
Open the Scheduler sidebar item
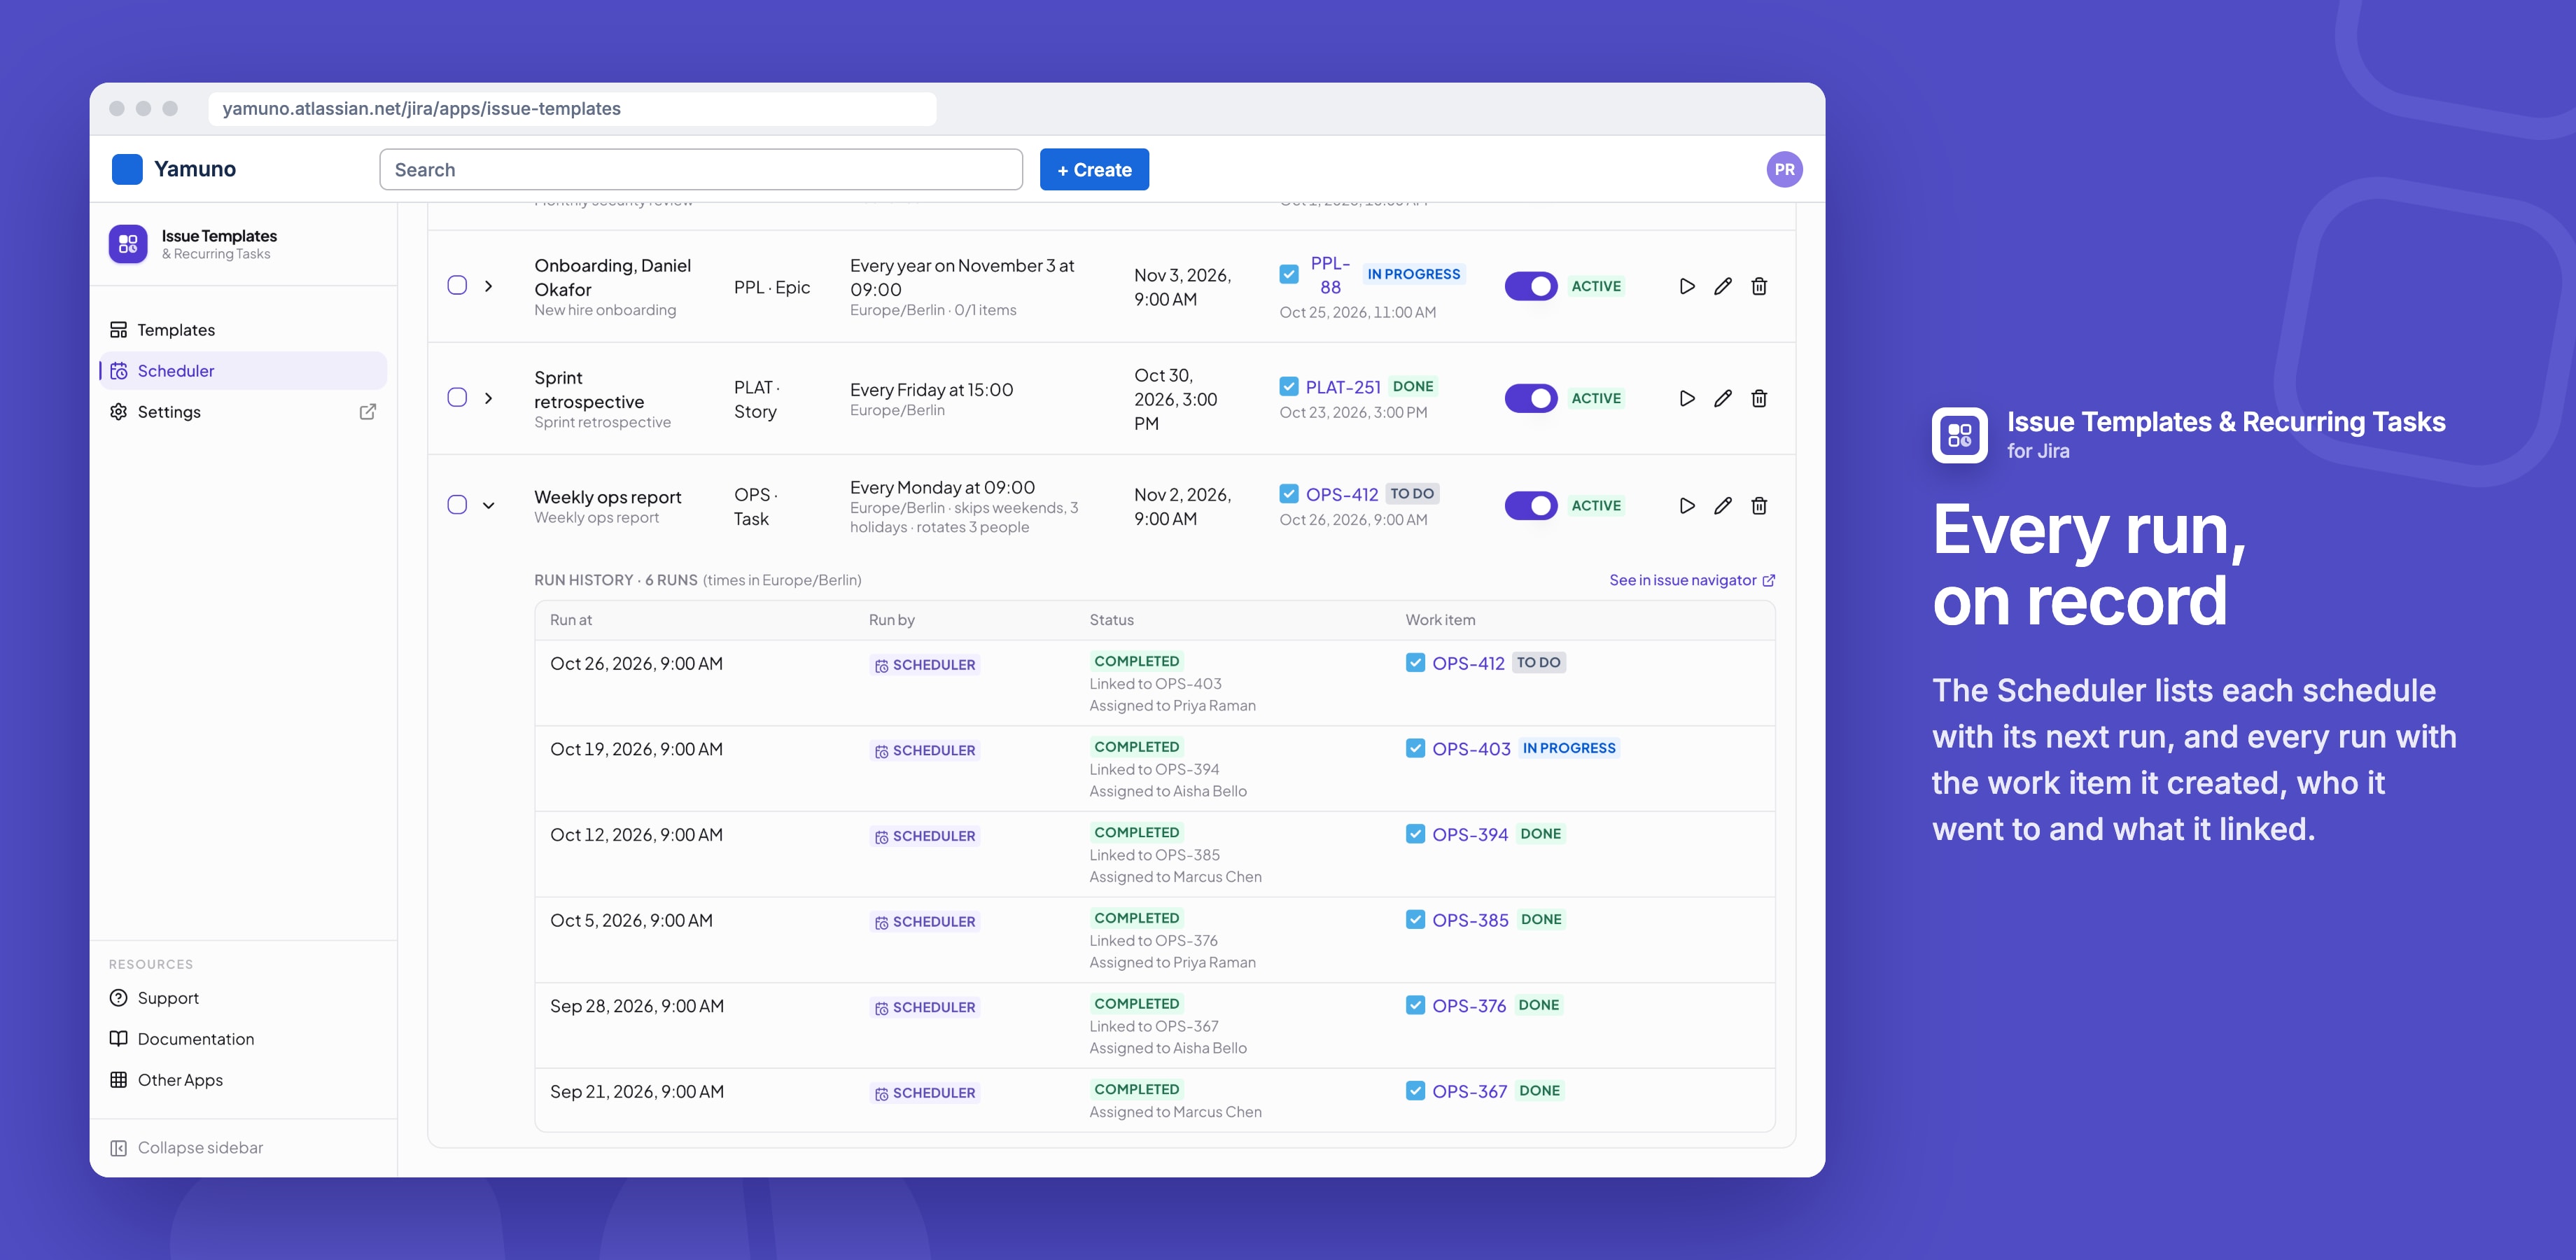pos(243,371)
